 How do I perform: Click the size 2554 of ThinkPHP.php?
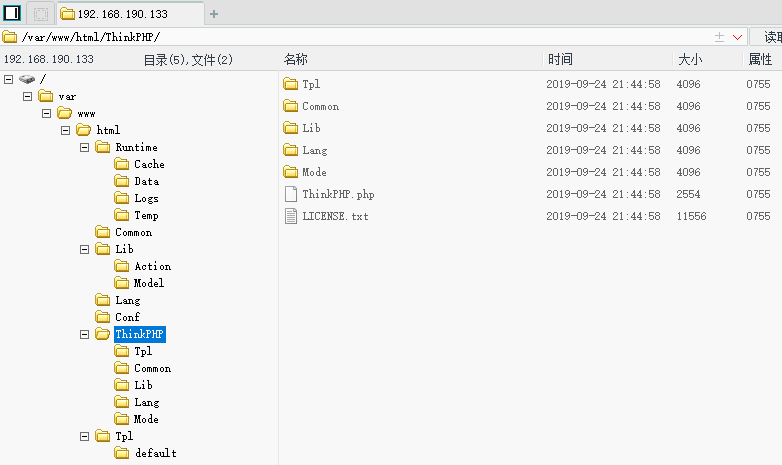pos(688,194)
